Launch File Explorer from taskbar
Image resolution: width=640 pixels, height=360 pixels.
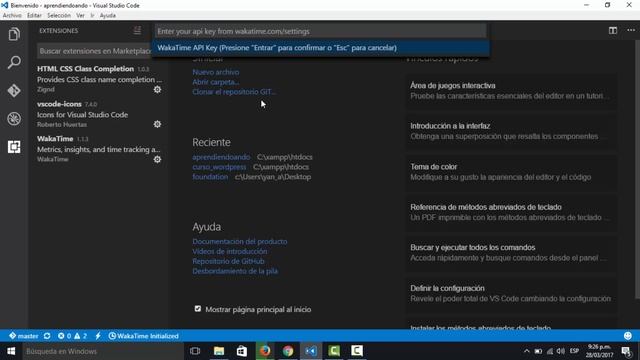(219, 351)
